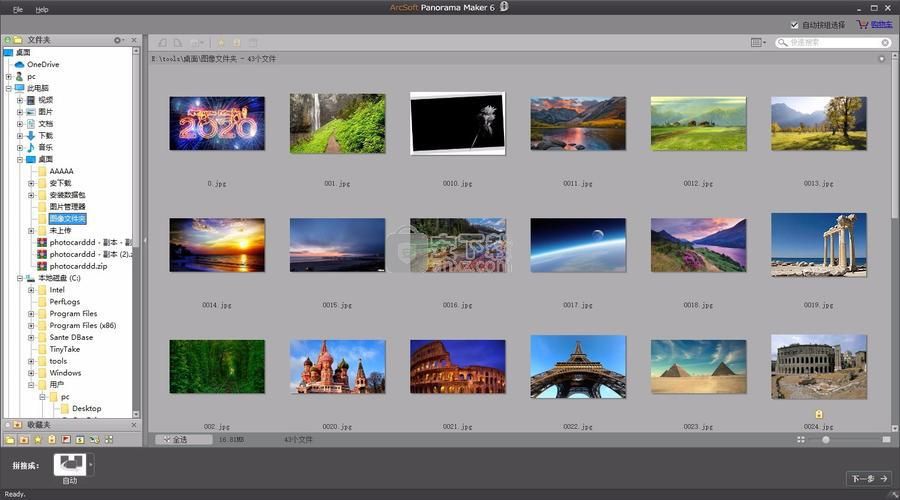The image size is (900, 500).
Task: Click the green arrow favorites icon
Action: click(94, 440)
